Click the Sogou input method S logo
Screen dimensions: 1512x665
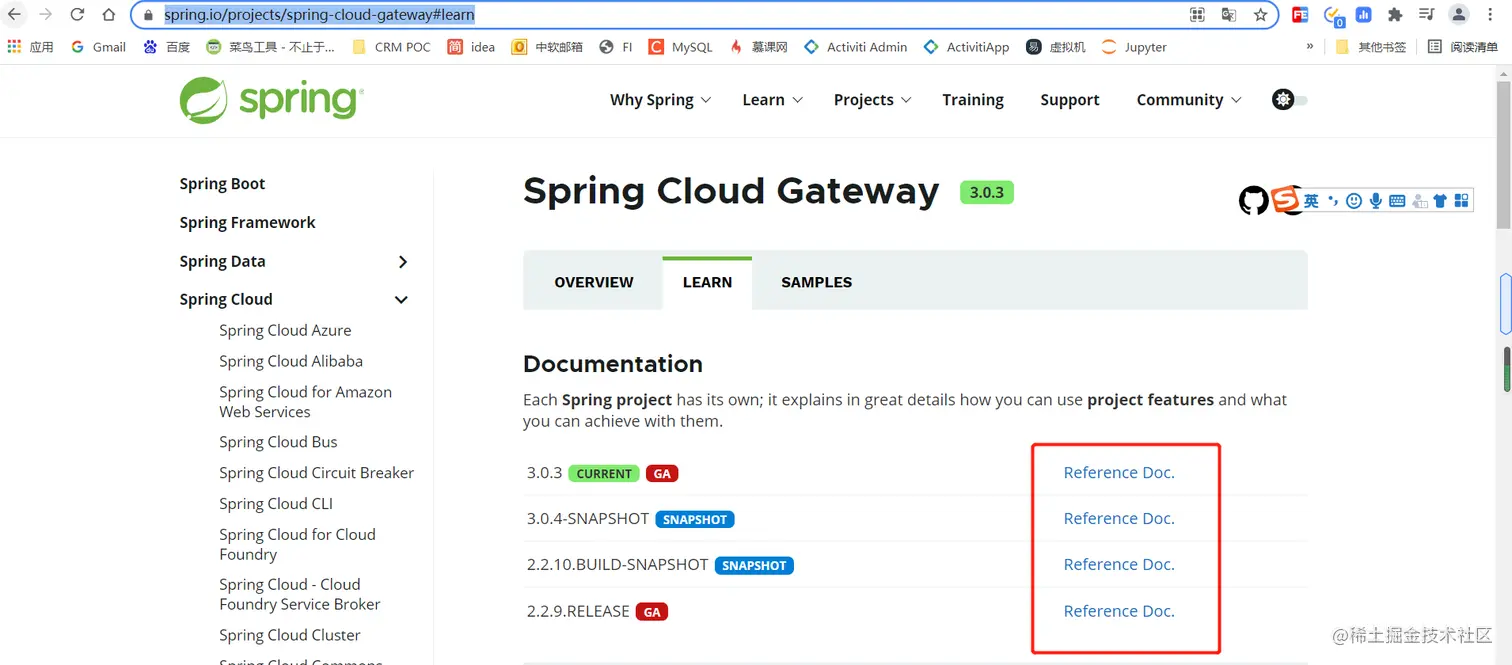coord(1285,200)
